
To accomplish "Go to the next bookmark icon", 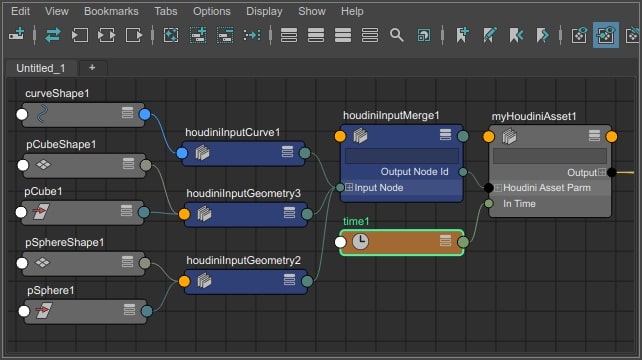I will tap(543, 35).
